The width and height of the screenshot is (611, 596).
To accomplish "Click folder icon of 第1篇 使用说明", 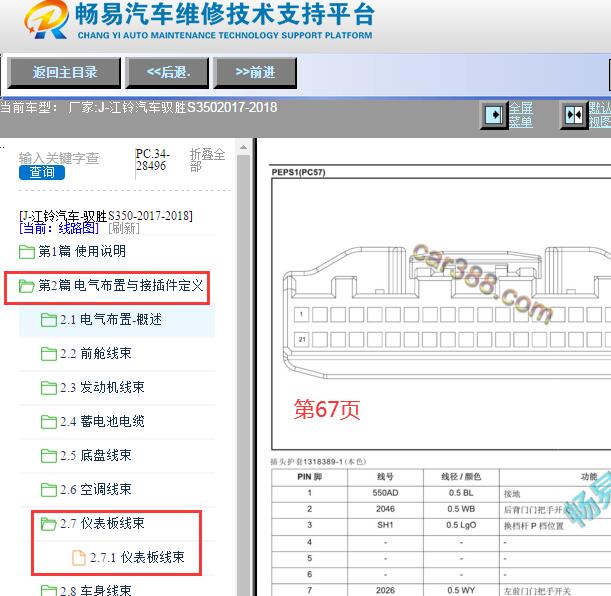I will [26, 252].
